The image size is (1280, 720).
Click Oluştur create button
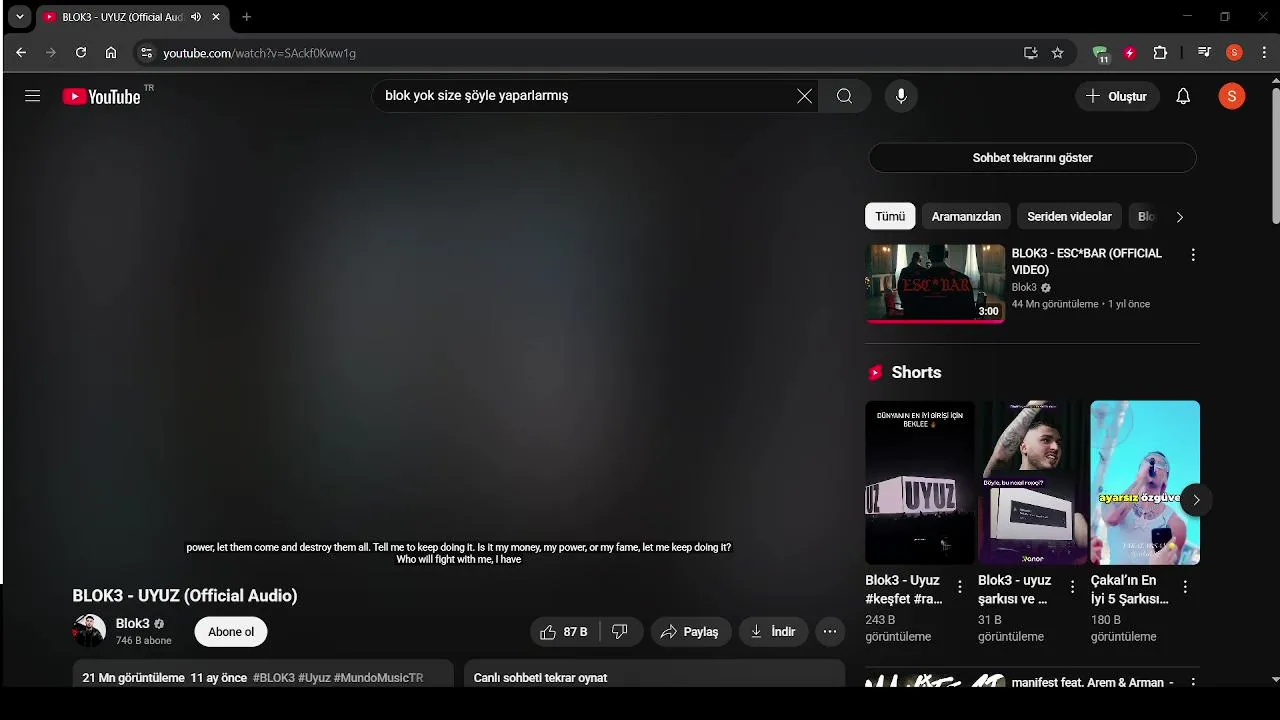pyautogui.click(x=1117, y=96)
